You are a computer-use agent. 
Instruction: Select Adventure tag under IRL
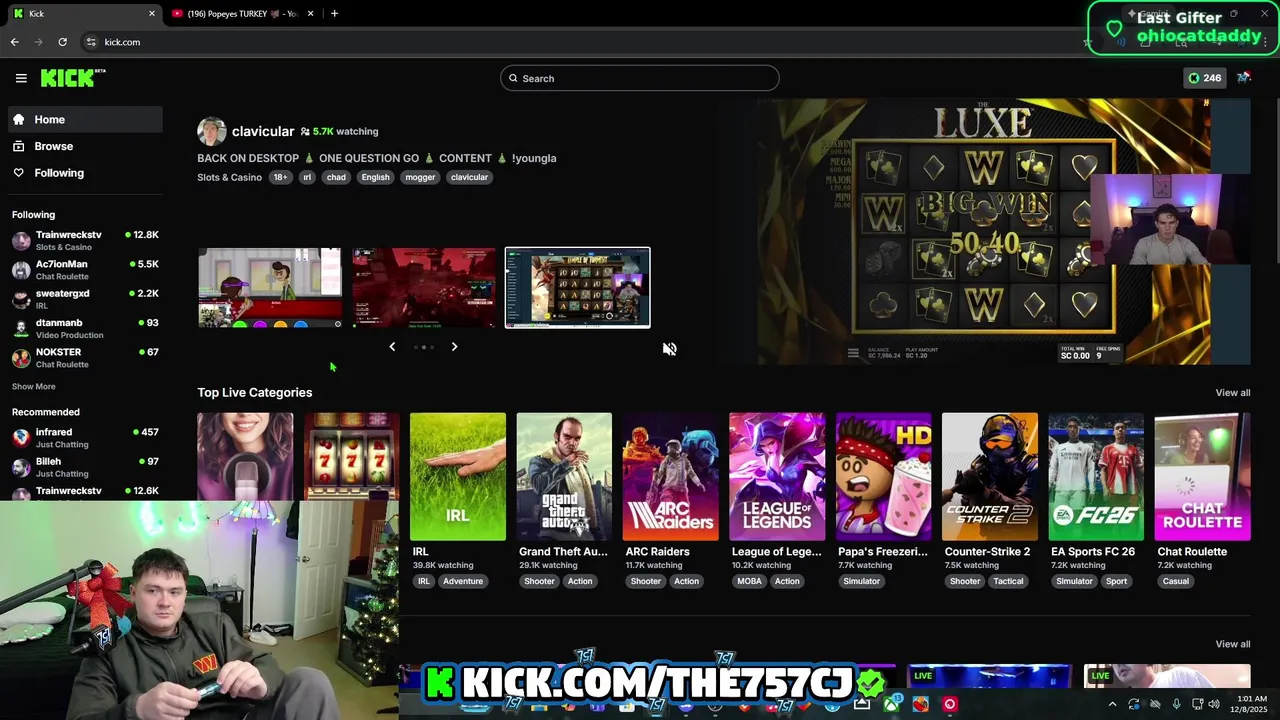463,581
